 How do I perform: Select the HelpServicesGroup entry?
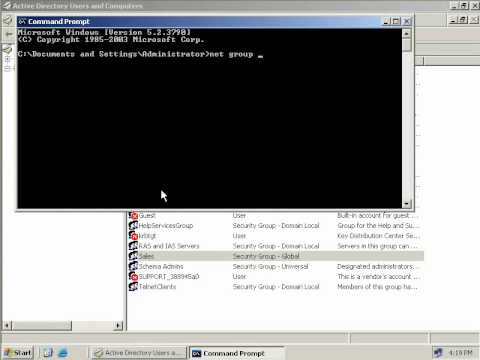tap(166, 226)
